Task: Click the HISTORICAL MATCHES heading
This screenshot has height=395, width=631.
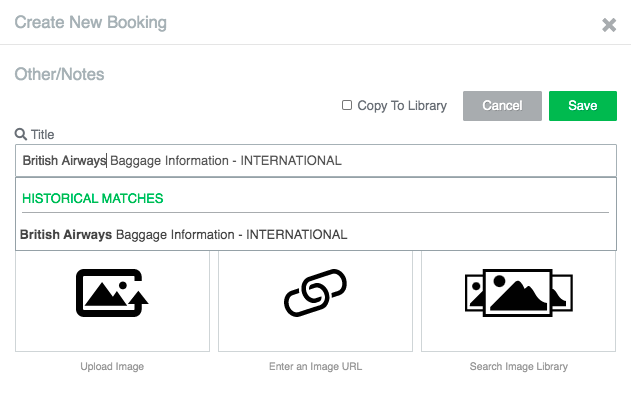Action: click(x=93, y=198)
